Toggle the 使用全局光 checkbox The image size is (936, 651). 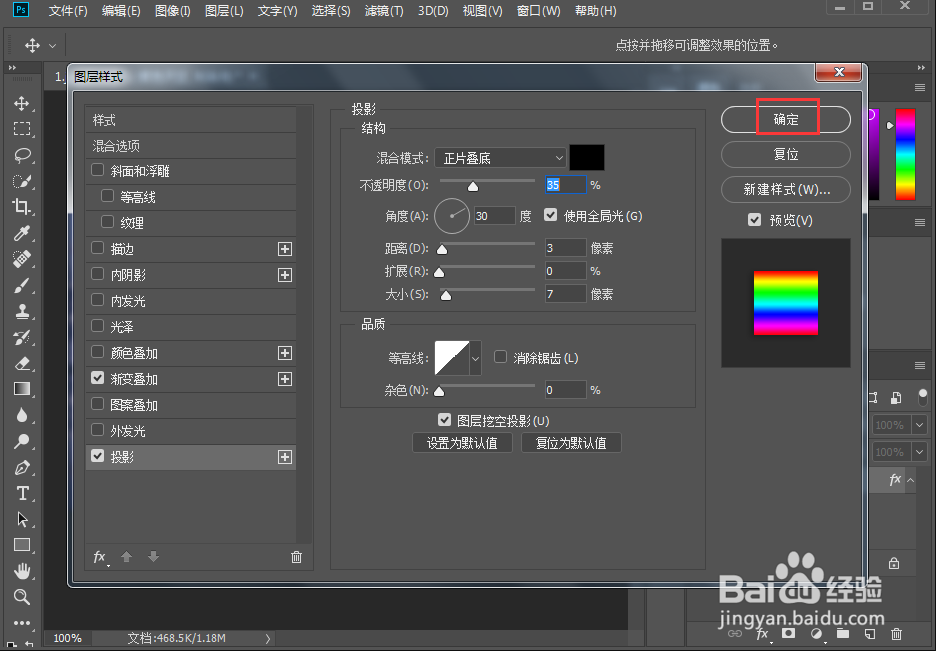(x=550, y=215)
